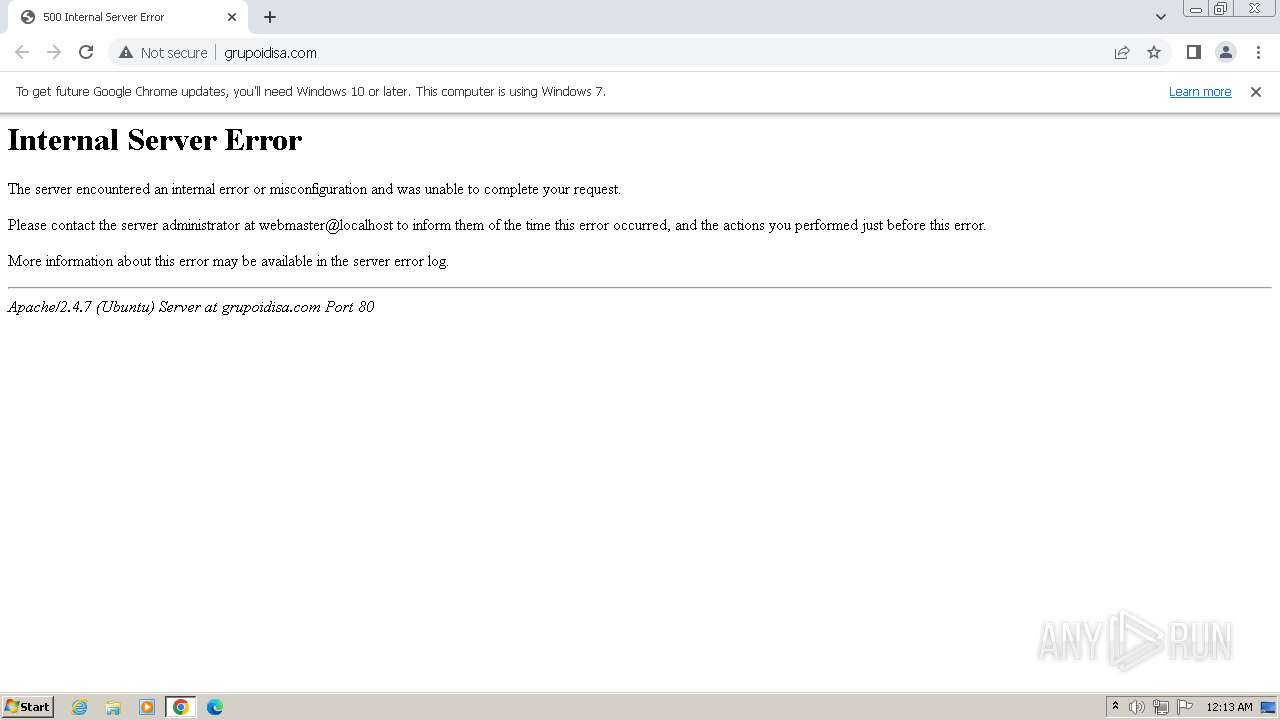This screenshot has width=1280, height=720.
Task: Share this page via share icon
Action: click(1122, 53)
